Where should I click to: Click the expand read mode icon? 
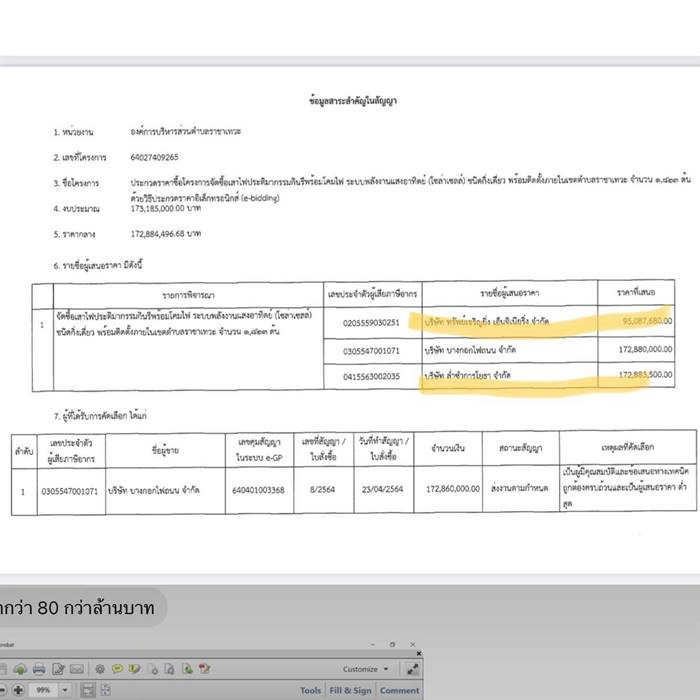[x=411, y=669]
